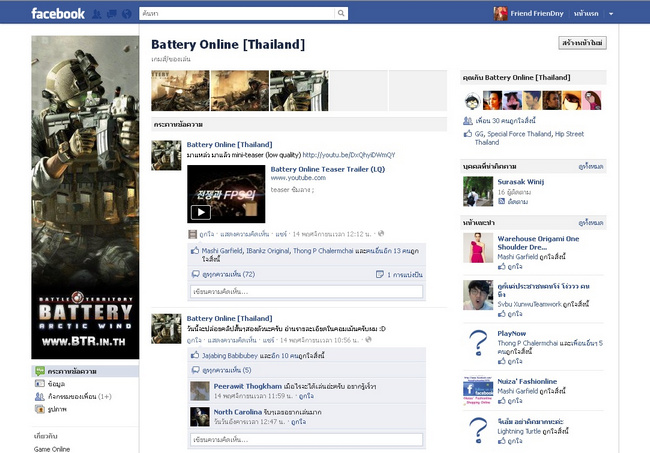
Task: Go to the Home (หน้าแรก) menu item
Action: coord(586,14)
